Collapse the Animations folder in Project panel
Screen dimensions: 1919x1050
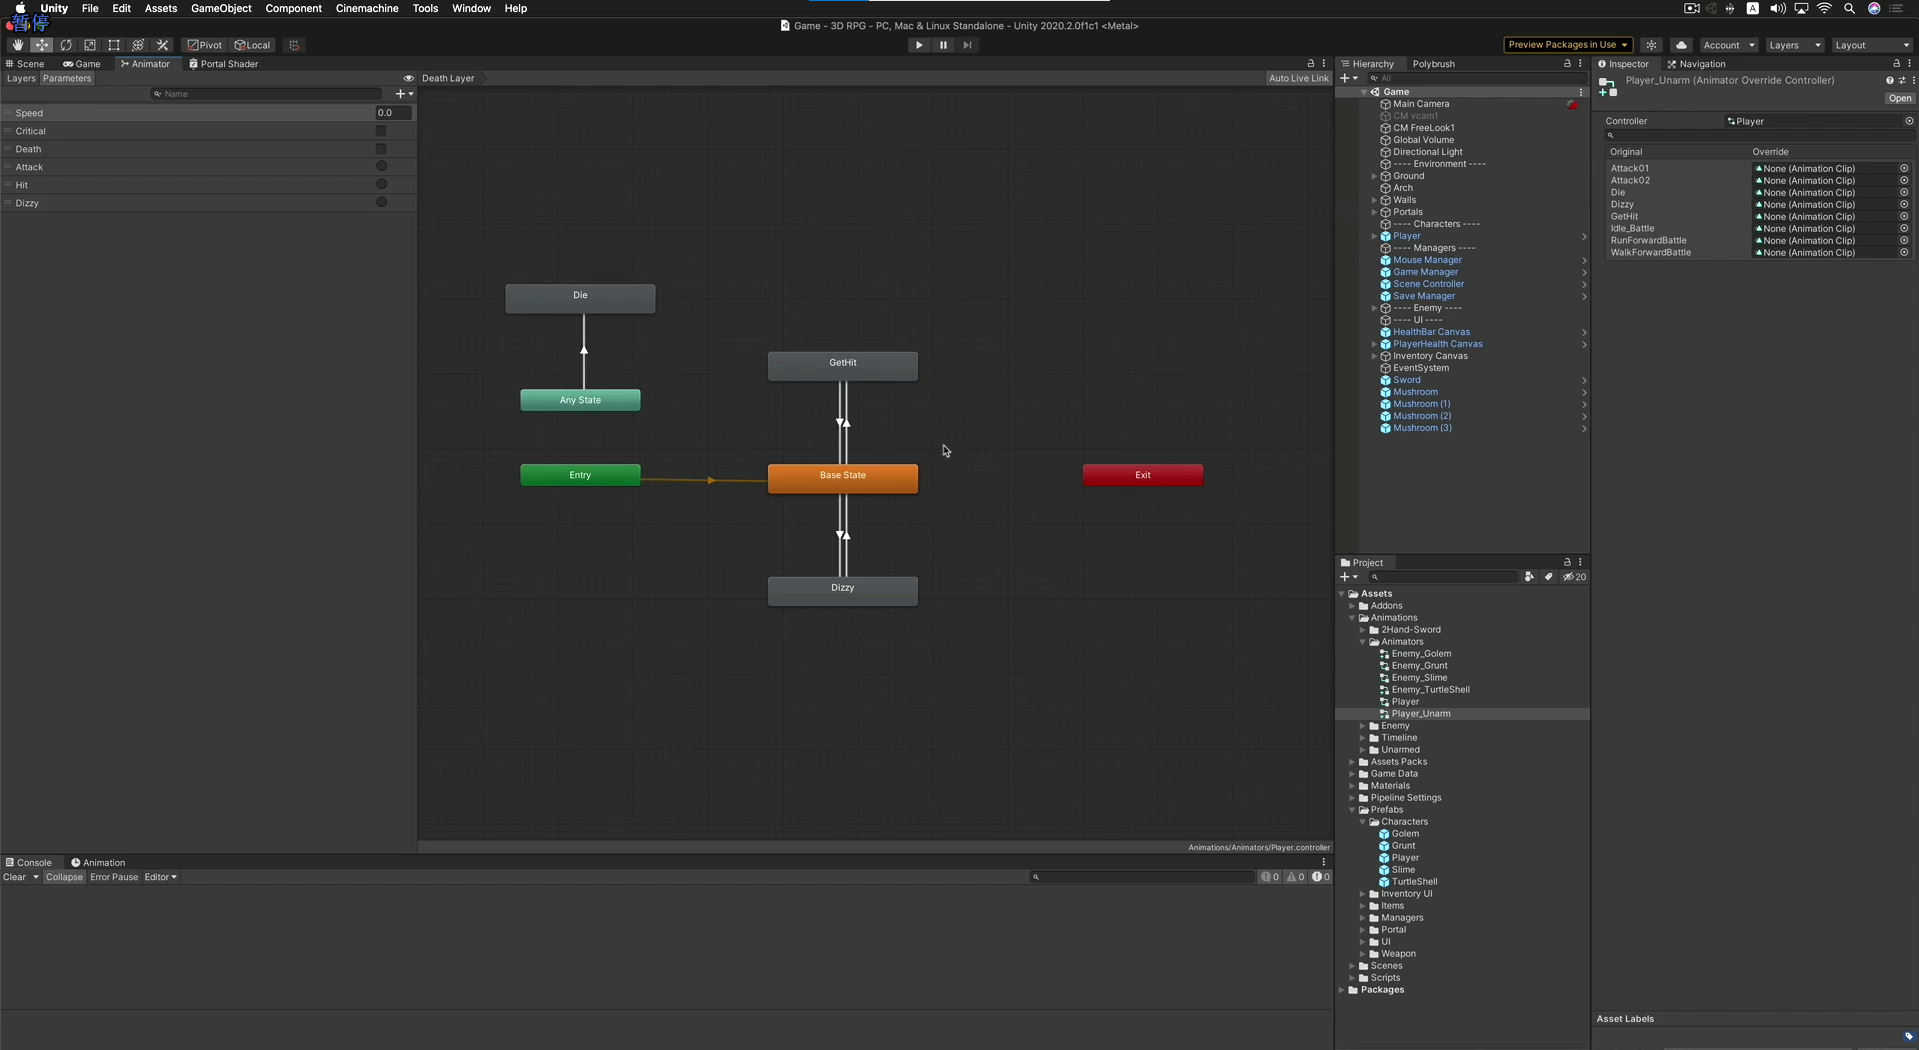1352,617
